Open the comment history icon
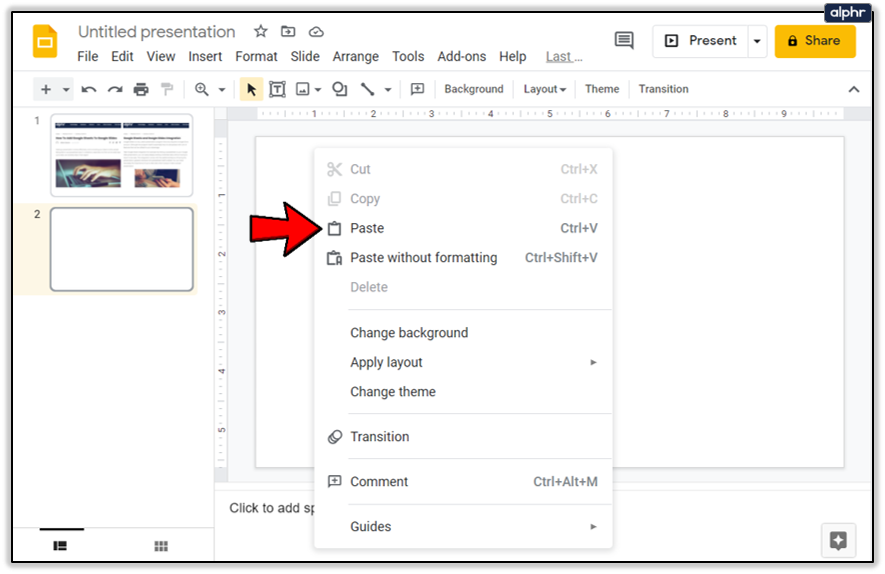Viewport: 885px width, 574px height. (624, 41)
